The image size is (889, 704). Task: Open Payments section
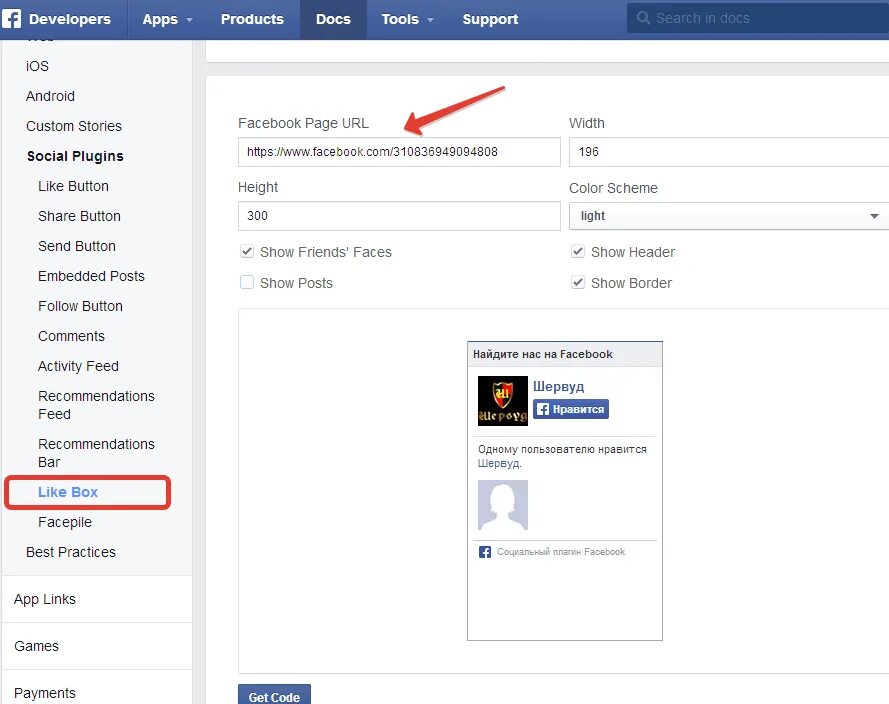click(45, 694)
